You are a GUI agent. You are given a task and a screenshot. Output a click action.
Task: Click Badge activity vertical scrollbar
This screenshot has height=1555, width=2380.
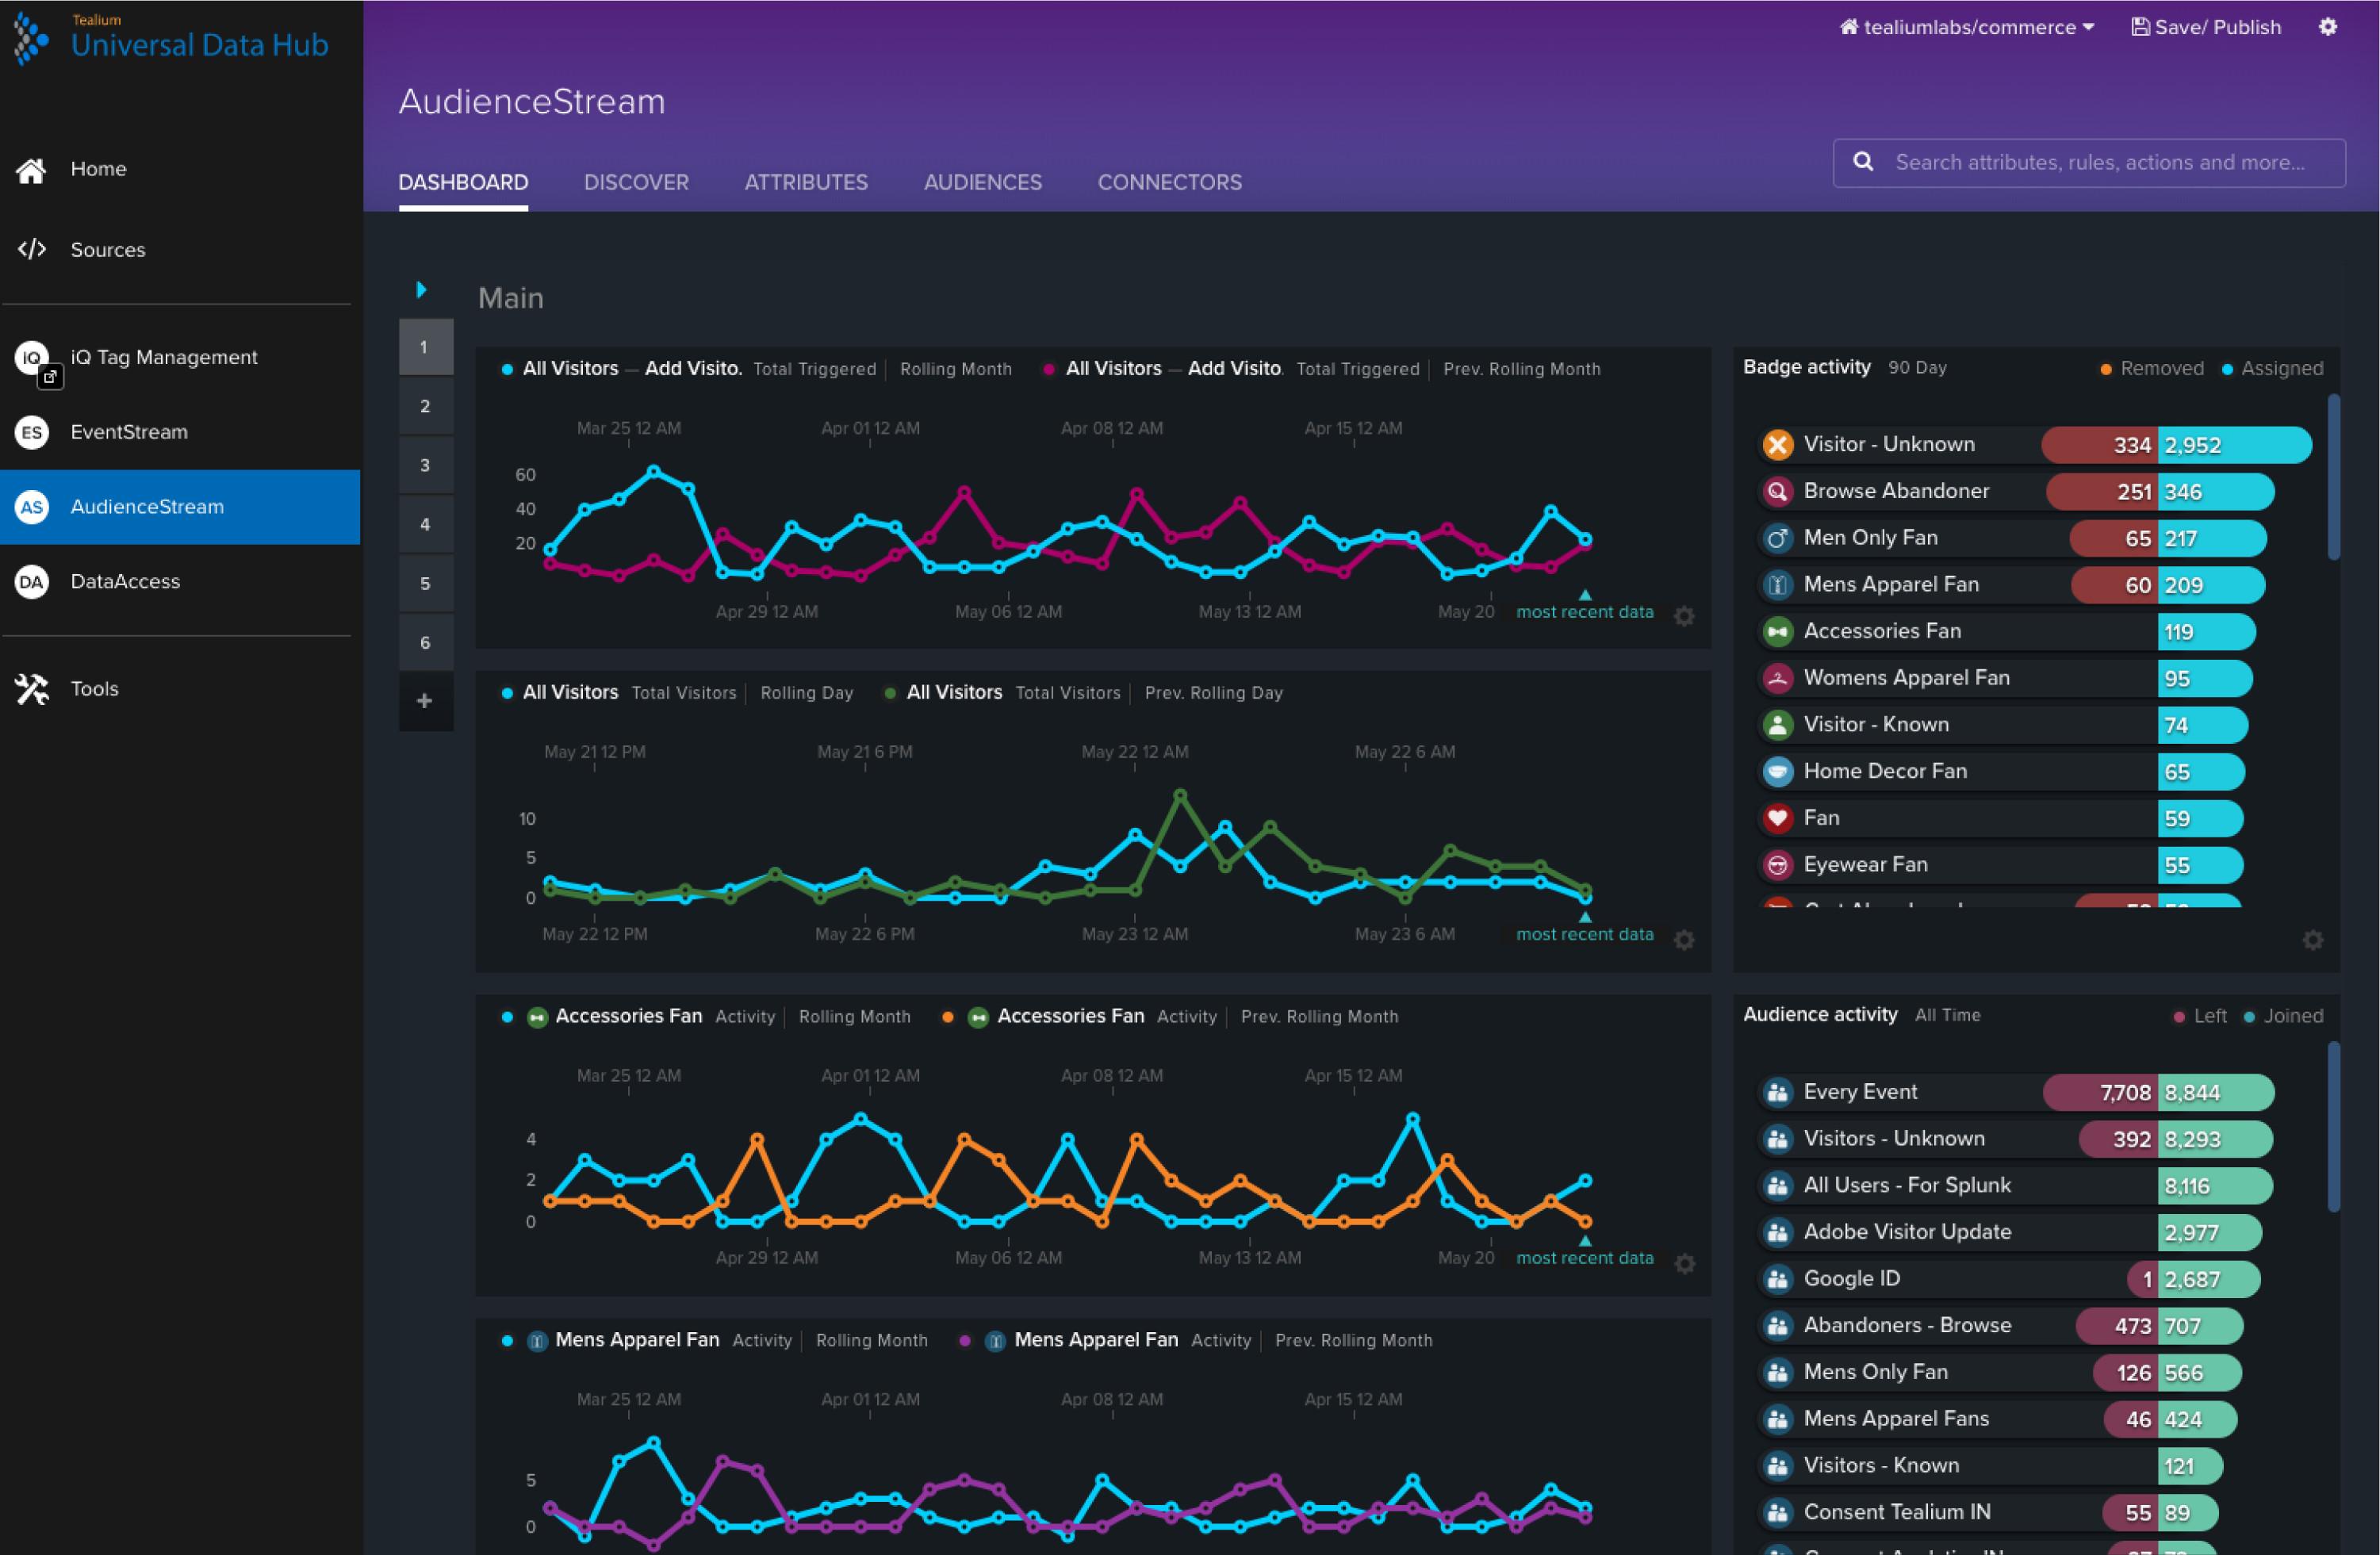point(2333,478)
